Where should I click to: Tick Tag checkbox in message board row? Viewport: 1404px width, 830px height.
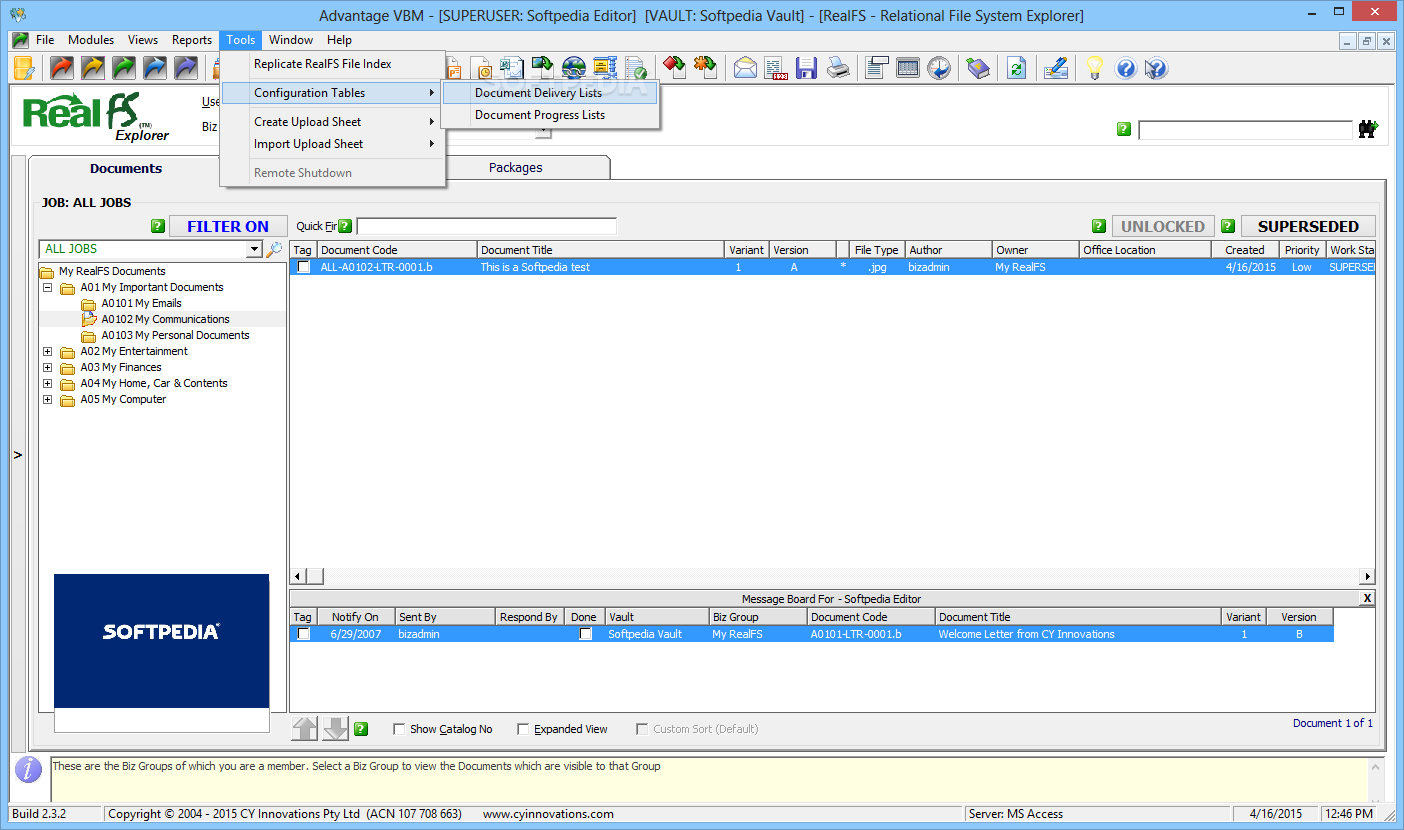coord(304,634)
